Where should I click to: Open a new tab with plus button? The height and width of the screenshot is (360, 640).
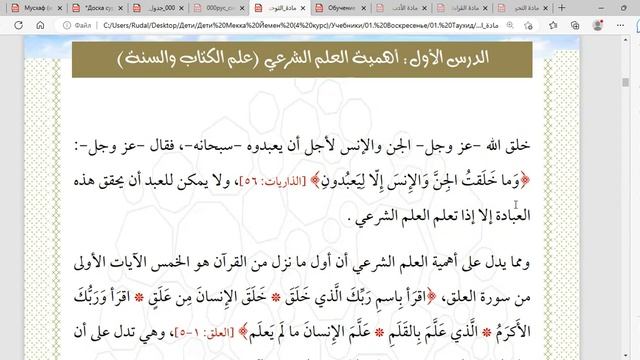(x=562, y=8)
